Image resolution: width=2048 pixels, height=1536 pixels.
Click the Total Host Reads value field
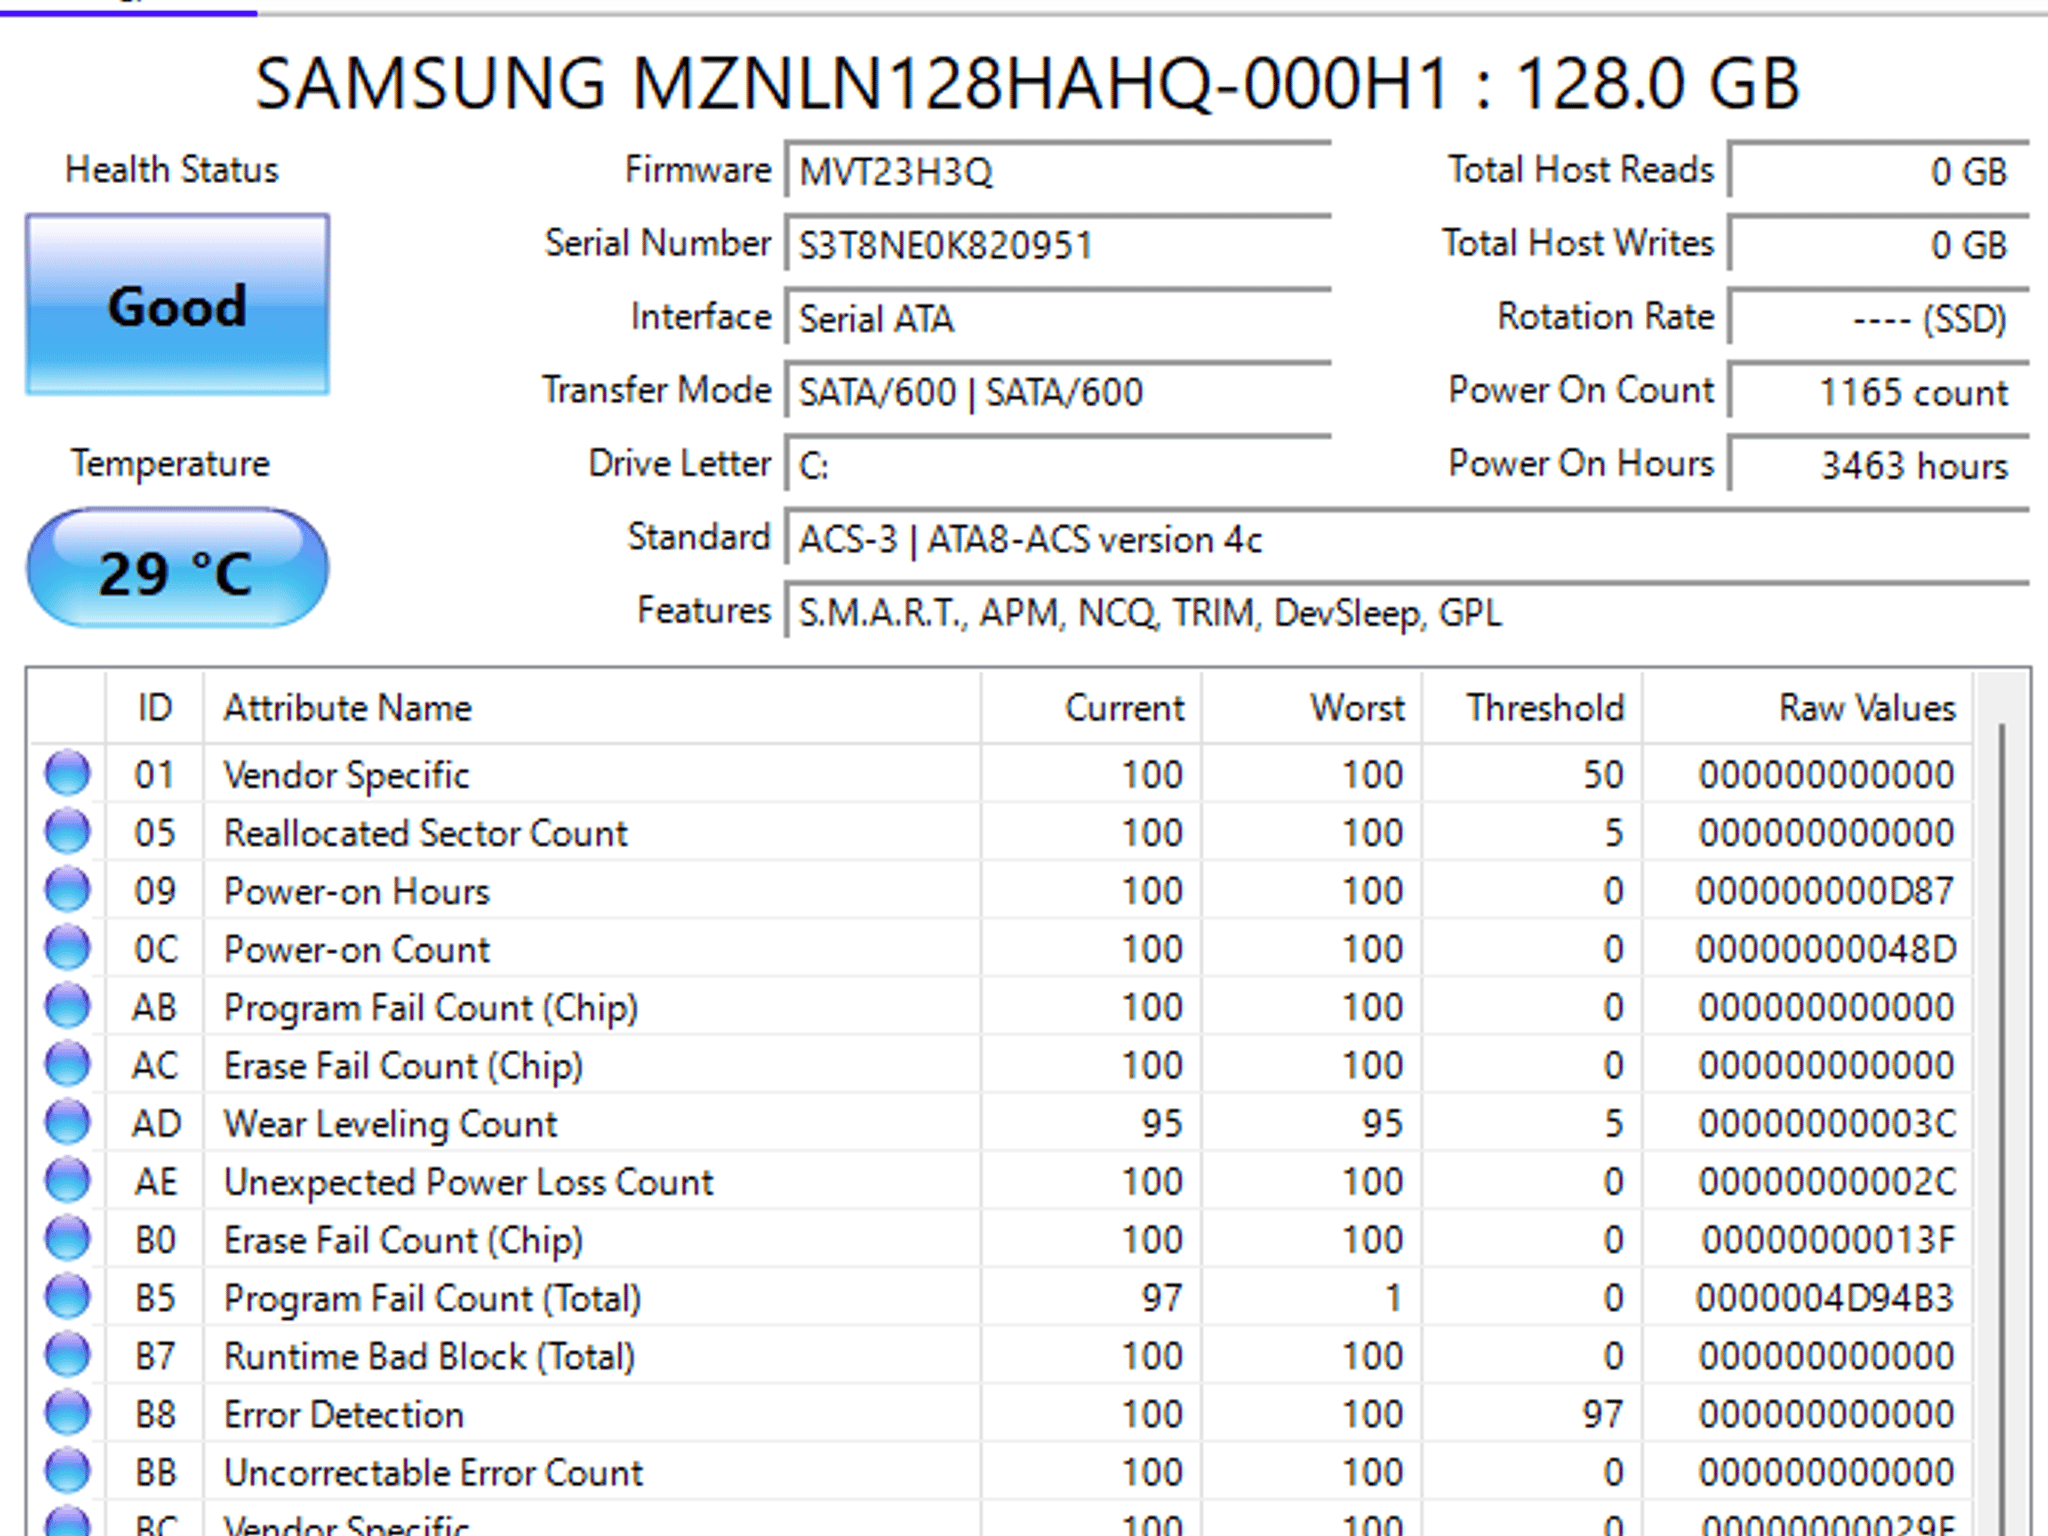tap(1879, 171)
